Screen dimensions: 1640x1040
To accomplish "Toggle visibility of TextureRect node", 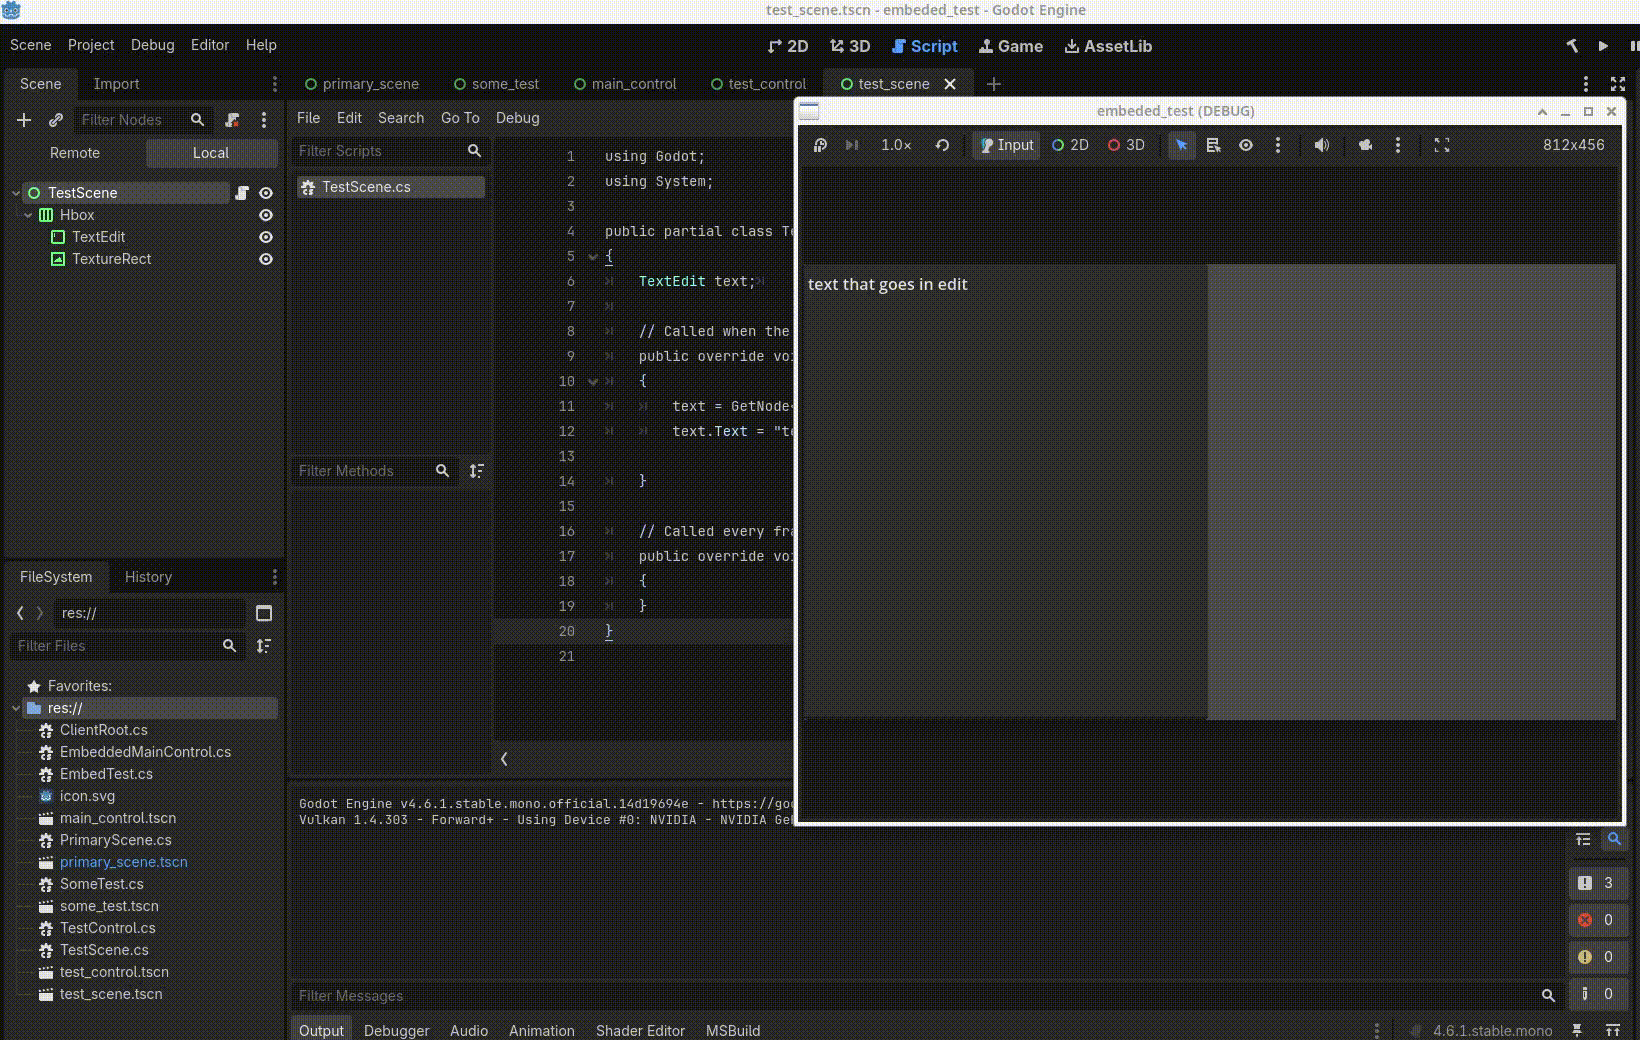I will point(266,259).
